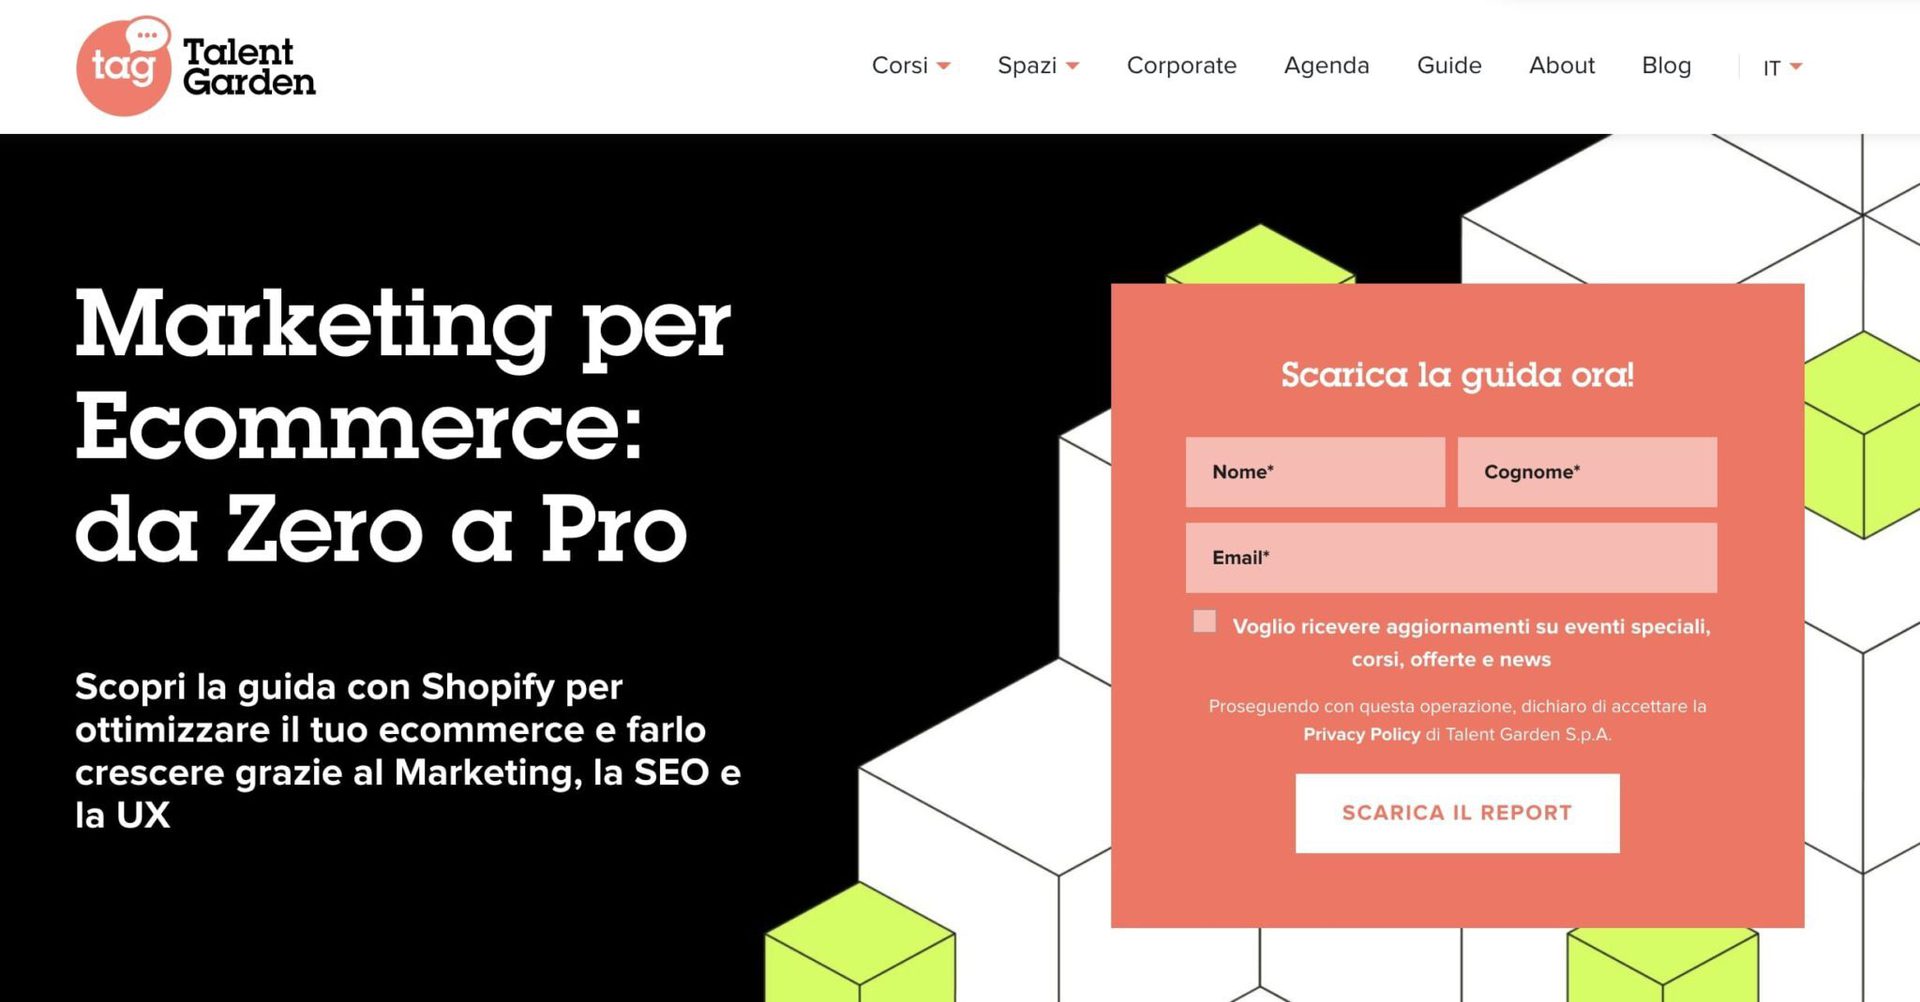
Task: Click the Talent Garden tag logo
Action: click(123, 66)
